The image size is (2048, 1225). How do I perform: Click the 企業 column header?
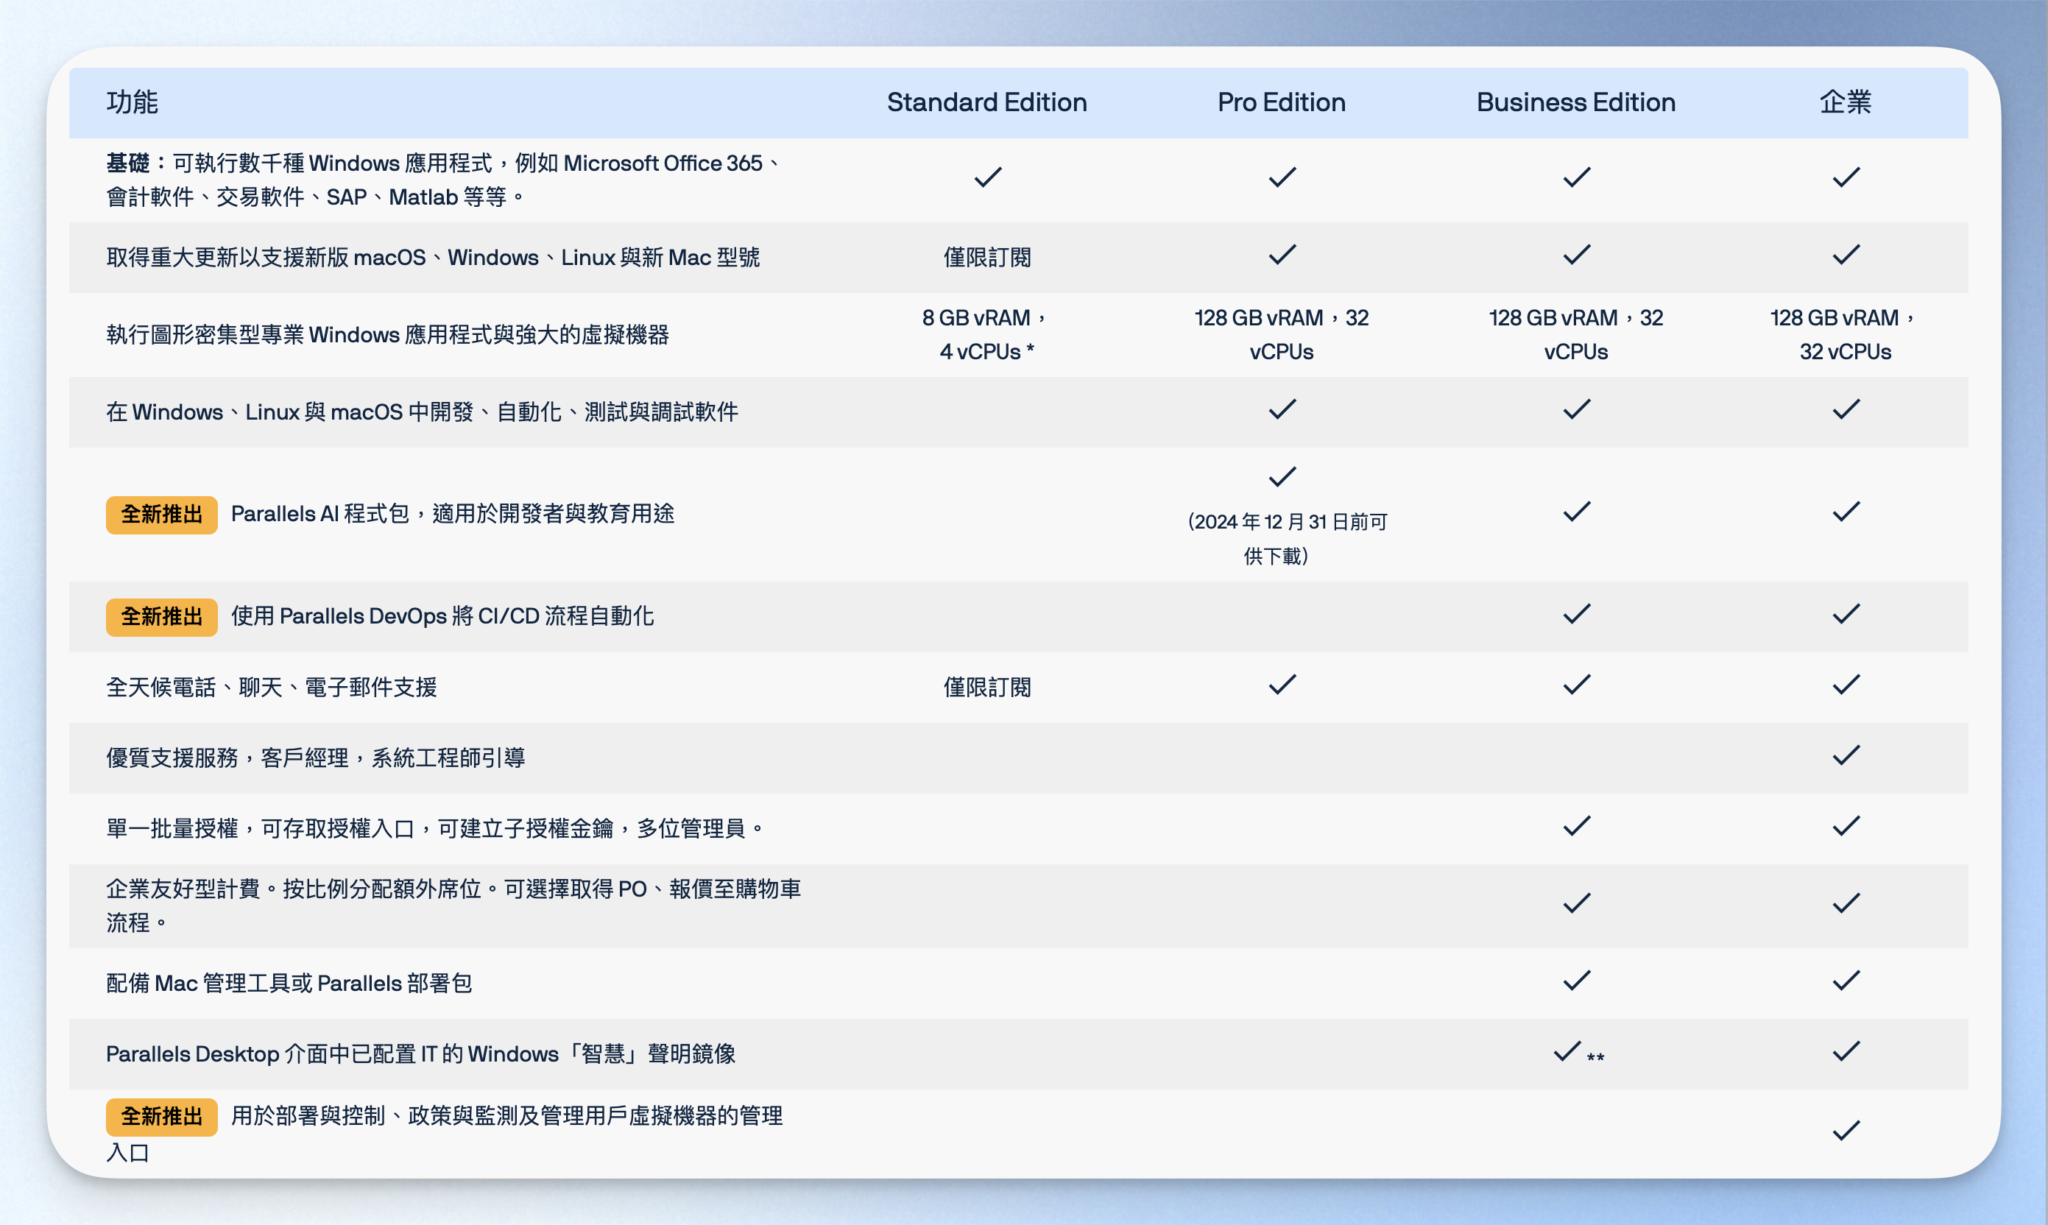[1845, 102]
